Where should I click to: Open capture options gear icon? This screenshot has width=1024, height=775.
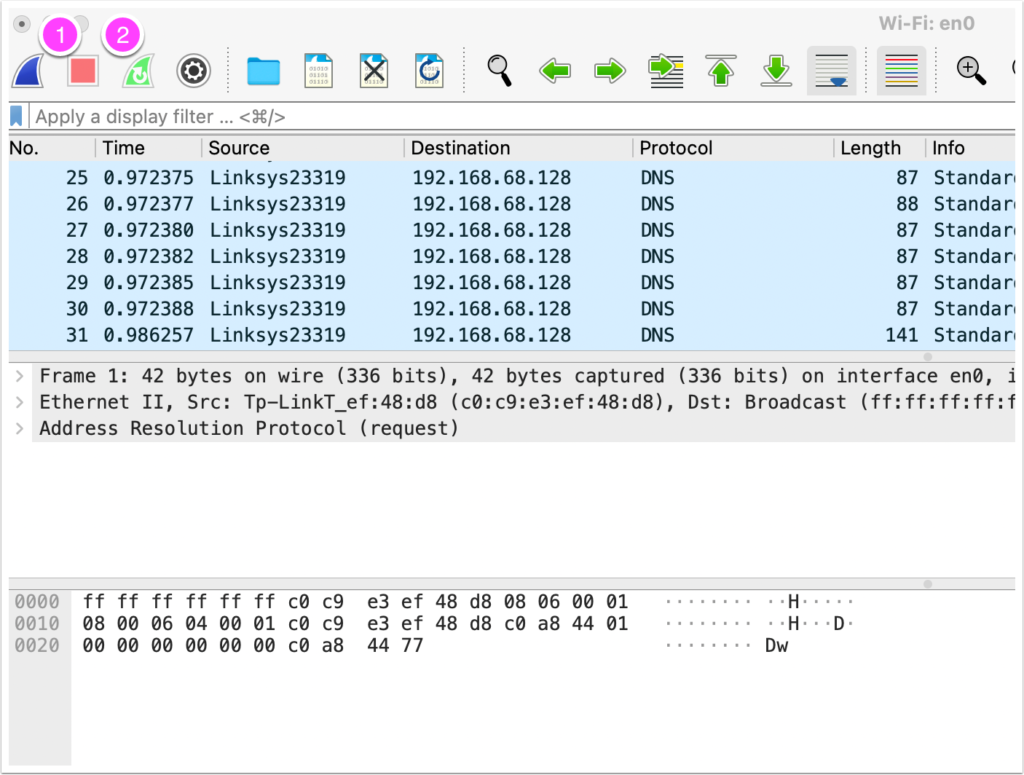(x=193, y=71)
